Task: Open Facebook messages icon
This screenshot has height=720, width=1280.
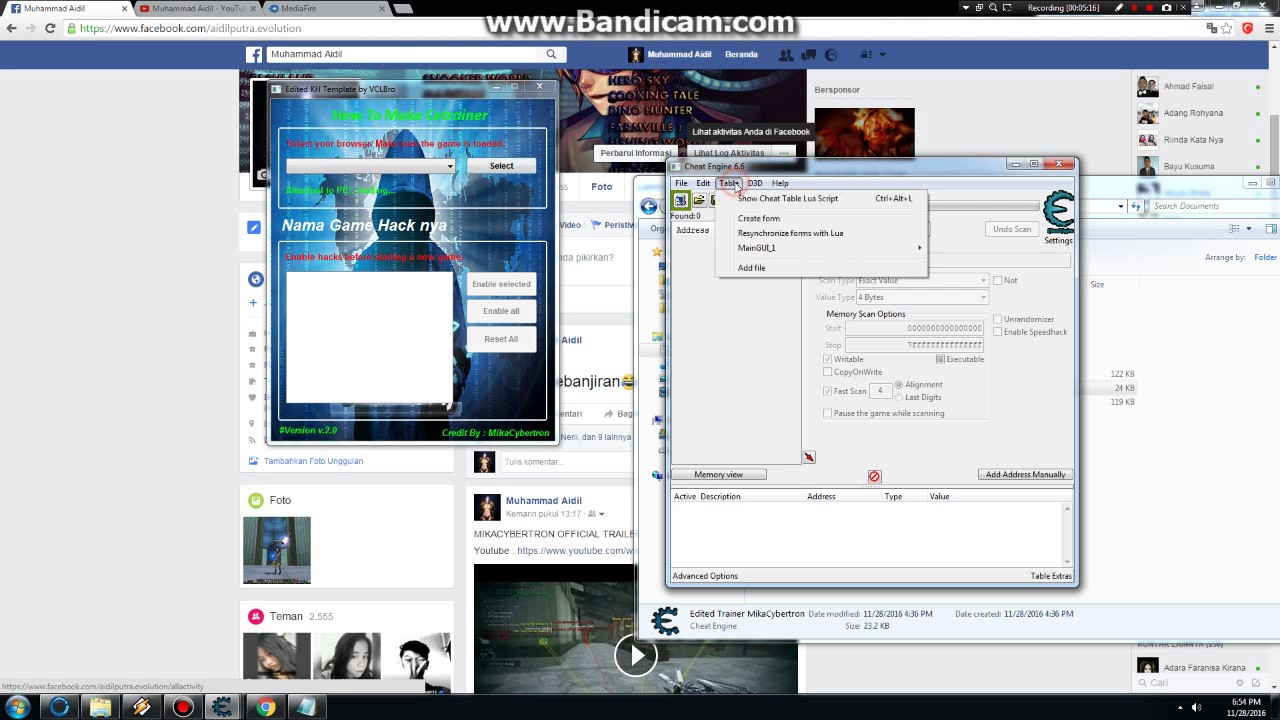Action: pos(809,55)
